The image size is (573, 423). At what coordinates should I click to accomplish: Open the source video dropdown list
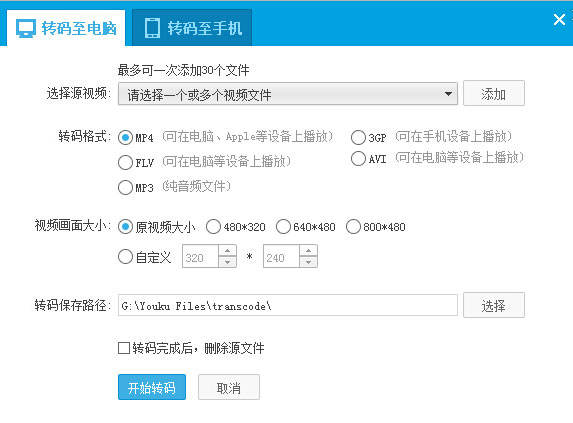tap(448, 94)
